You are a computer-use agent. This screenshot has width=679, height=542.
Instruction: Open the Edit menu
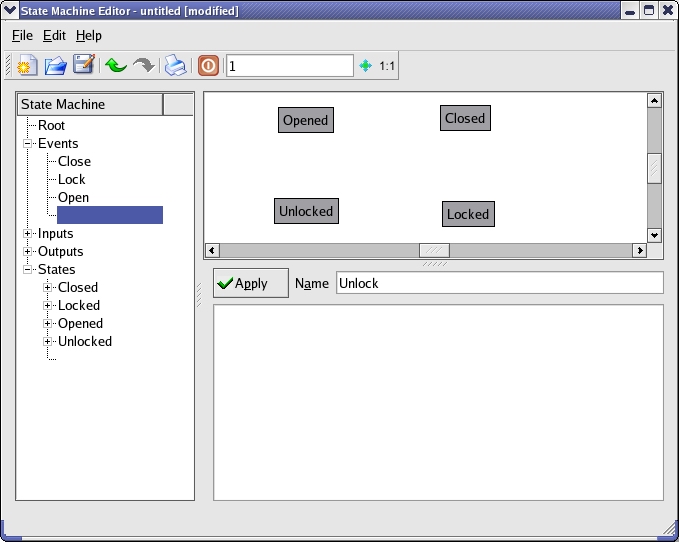(54, 35)
